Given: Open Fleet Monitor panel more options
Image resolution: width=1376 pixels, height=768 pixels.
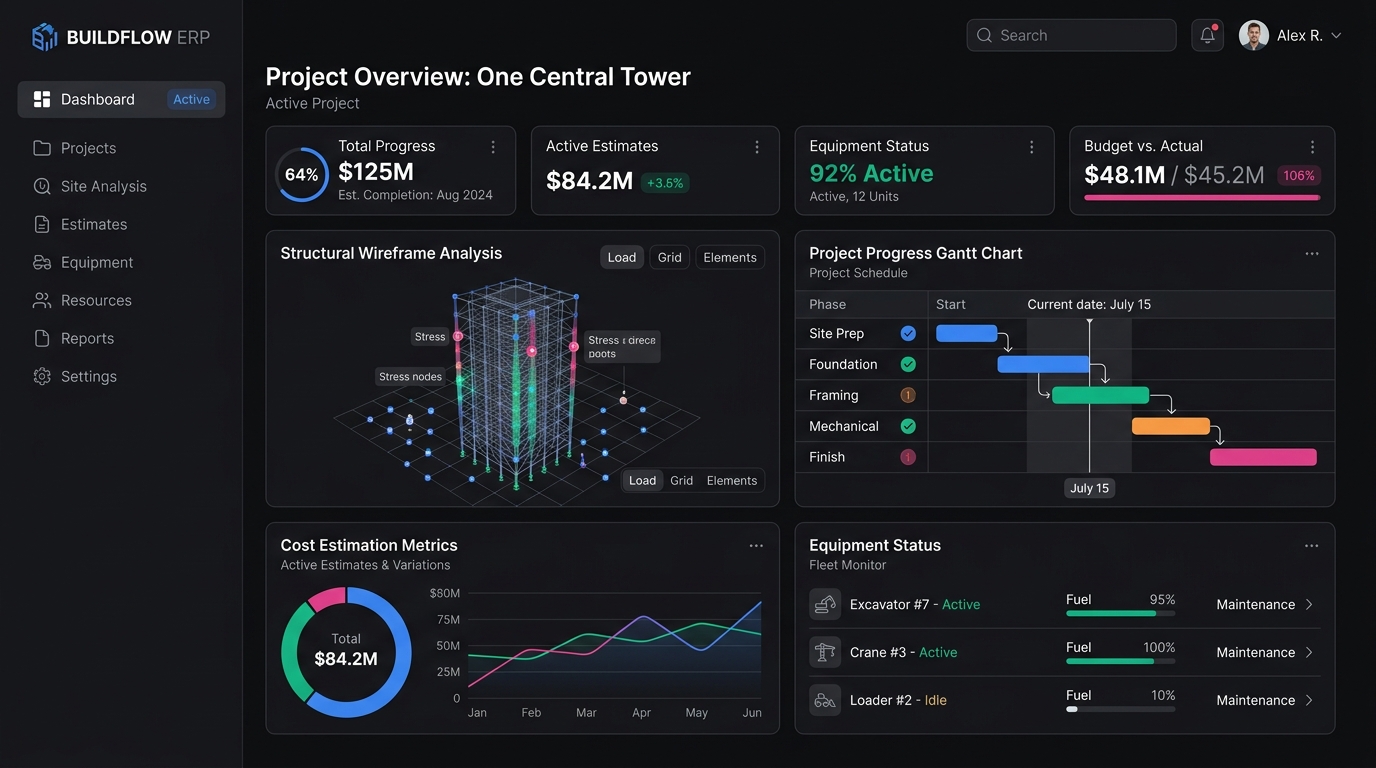Looking at the screenshot, I should point(1312,546).
